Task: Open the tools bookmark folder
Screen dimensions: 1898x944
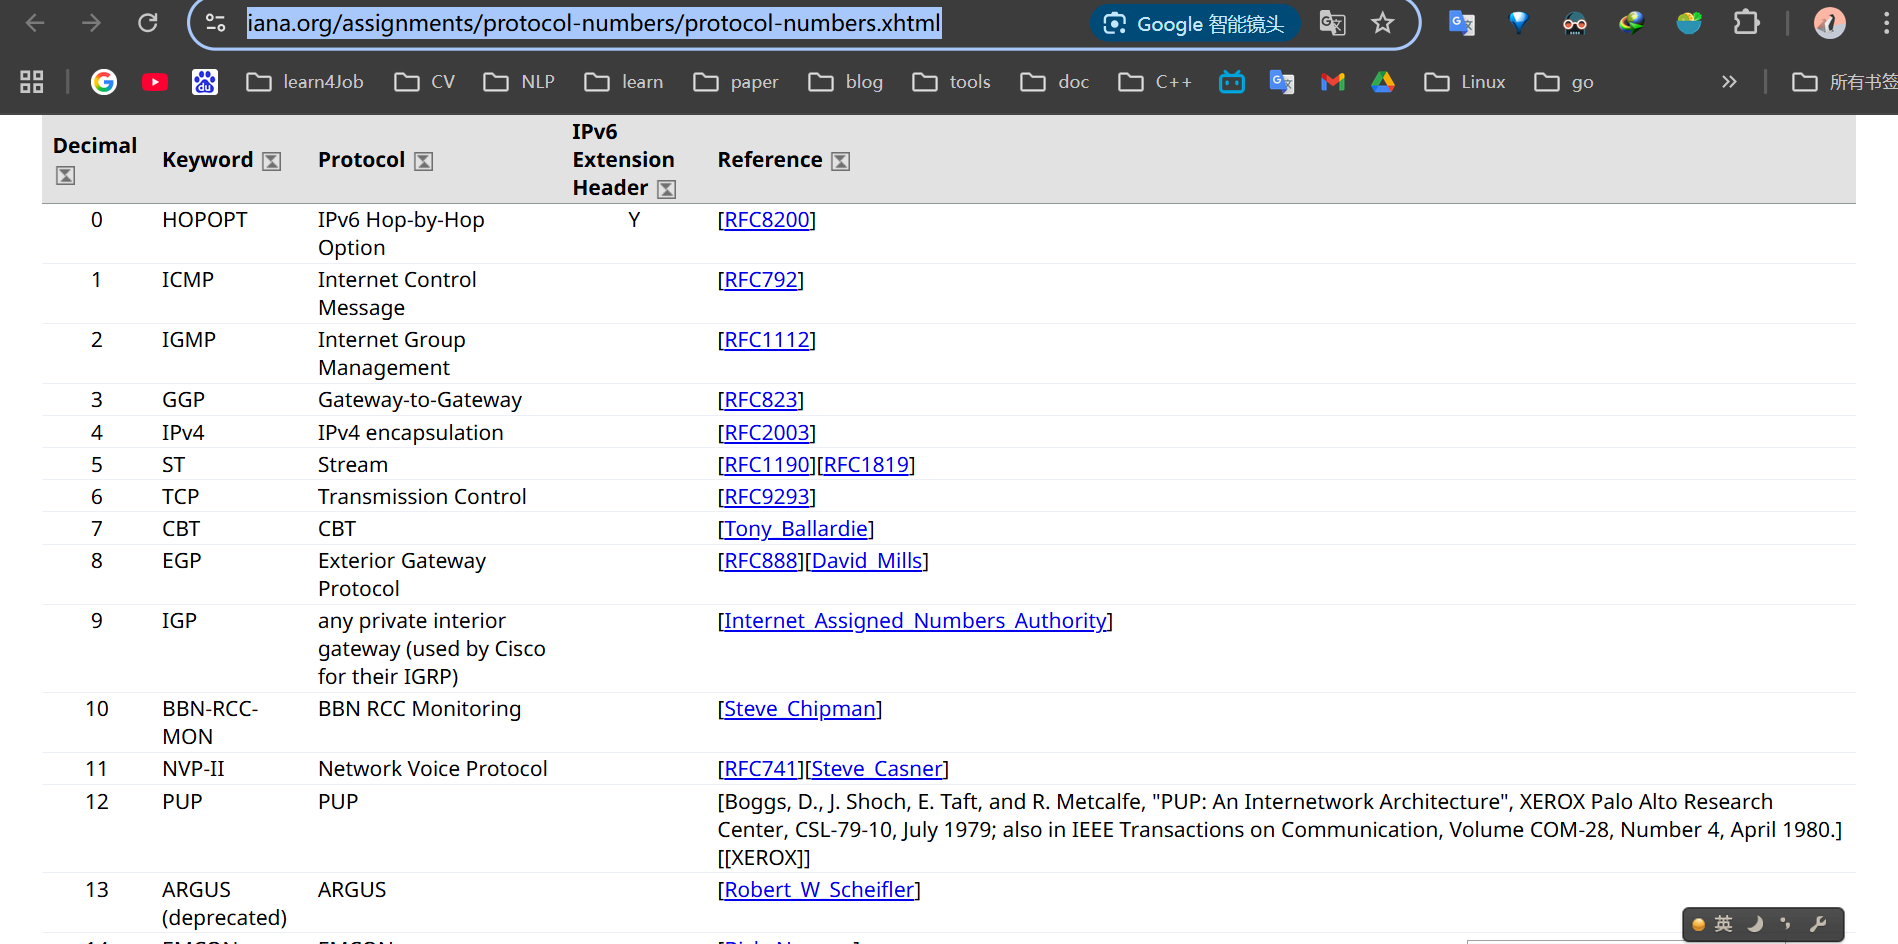Action: (952, 82)
